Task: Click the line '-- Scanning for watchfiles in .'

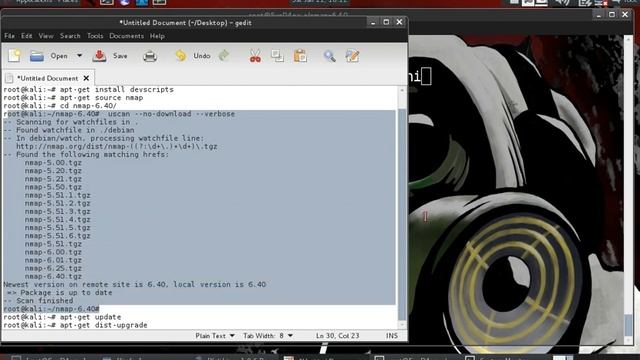Action: (x=71, y=122)
